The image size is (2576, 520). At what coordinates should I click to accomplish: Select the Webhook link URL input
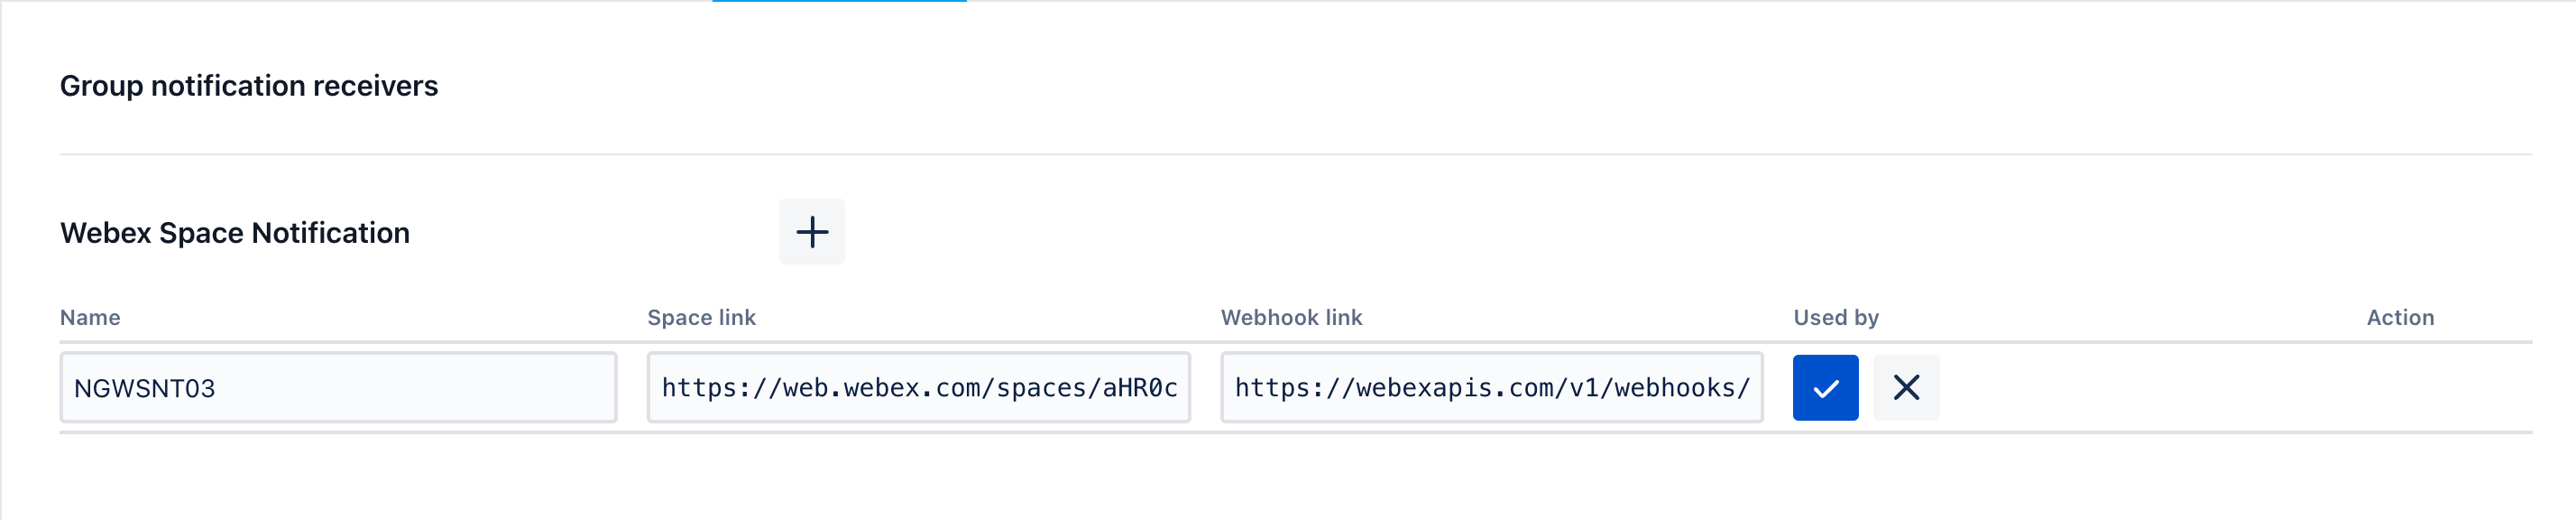(1491, 388)
